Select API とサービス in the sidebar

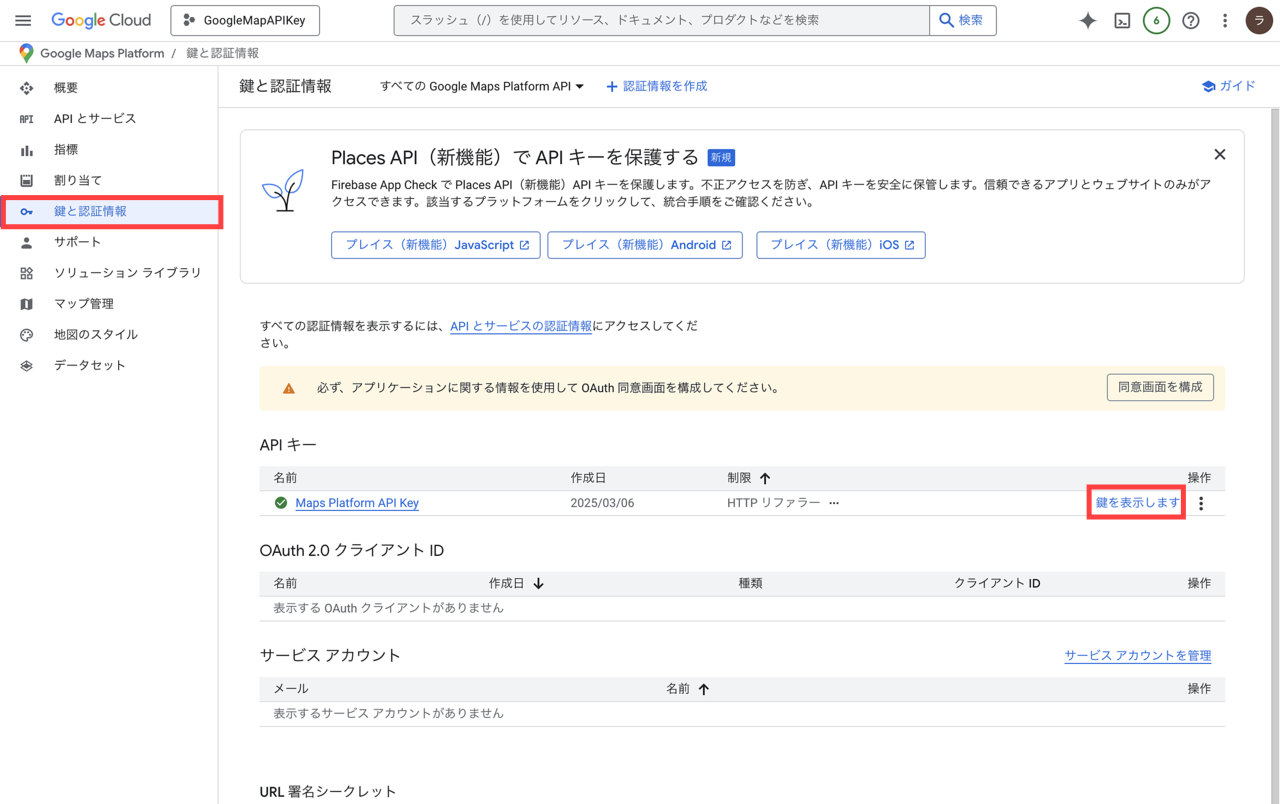point(110,118)
